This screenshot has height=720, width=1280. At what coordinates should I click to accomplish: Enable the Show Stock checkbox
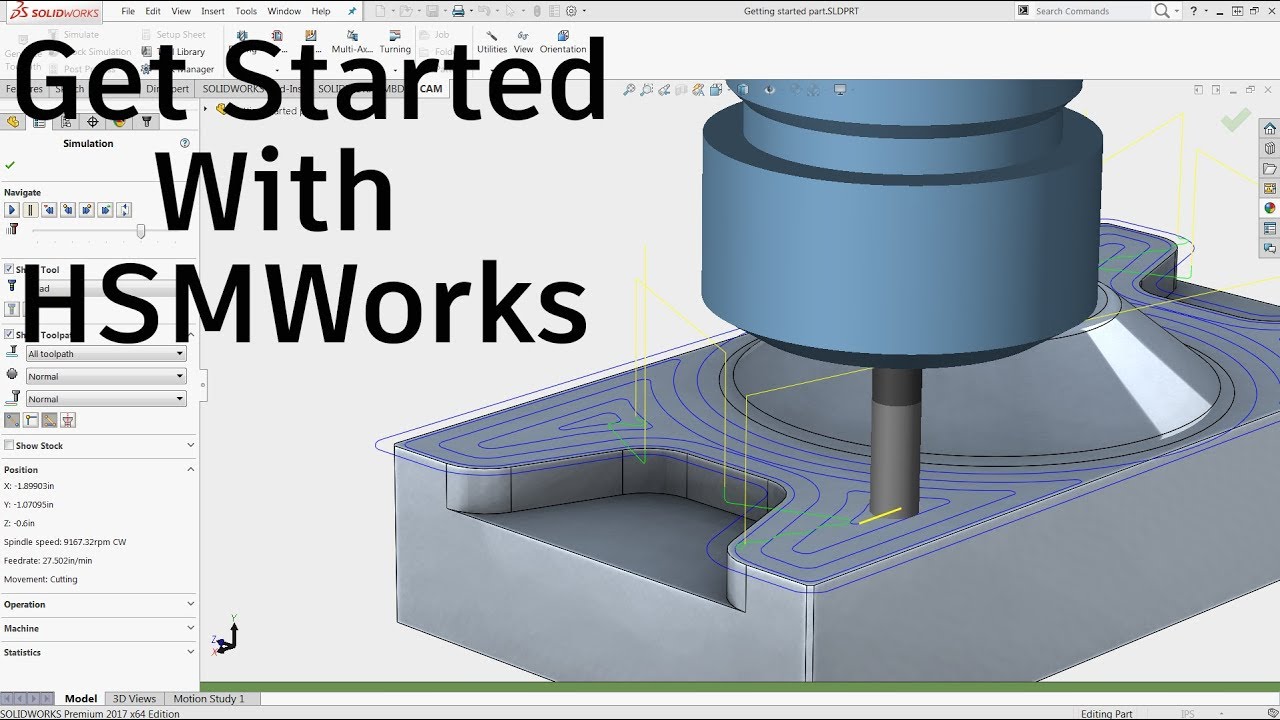(9, 445)
